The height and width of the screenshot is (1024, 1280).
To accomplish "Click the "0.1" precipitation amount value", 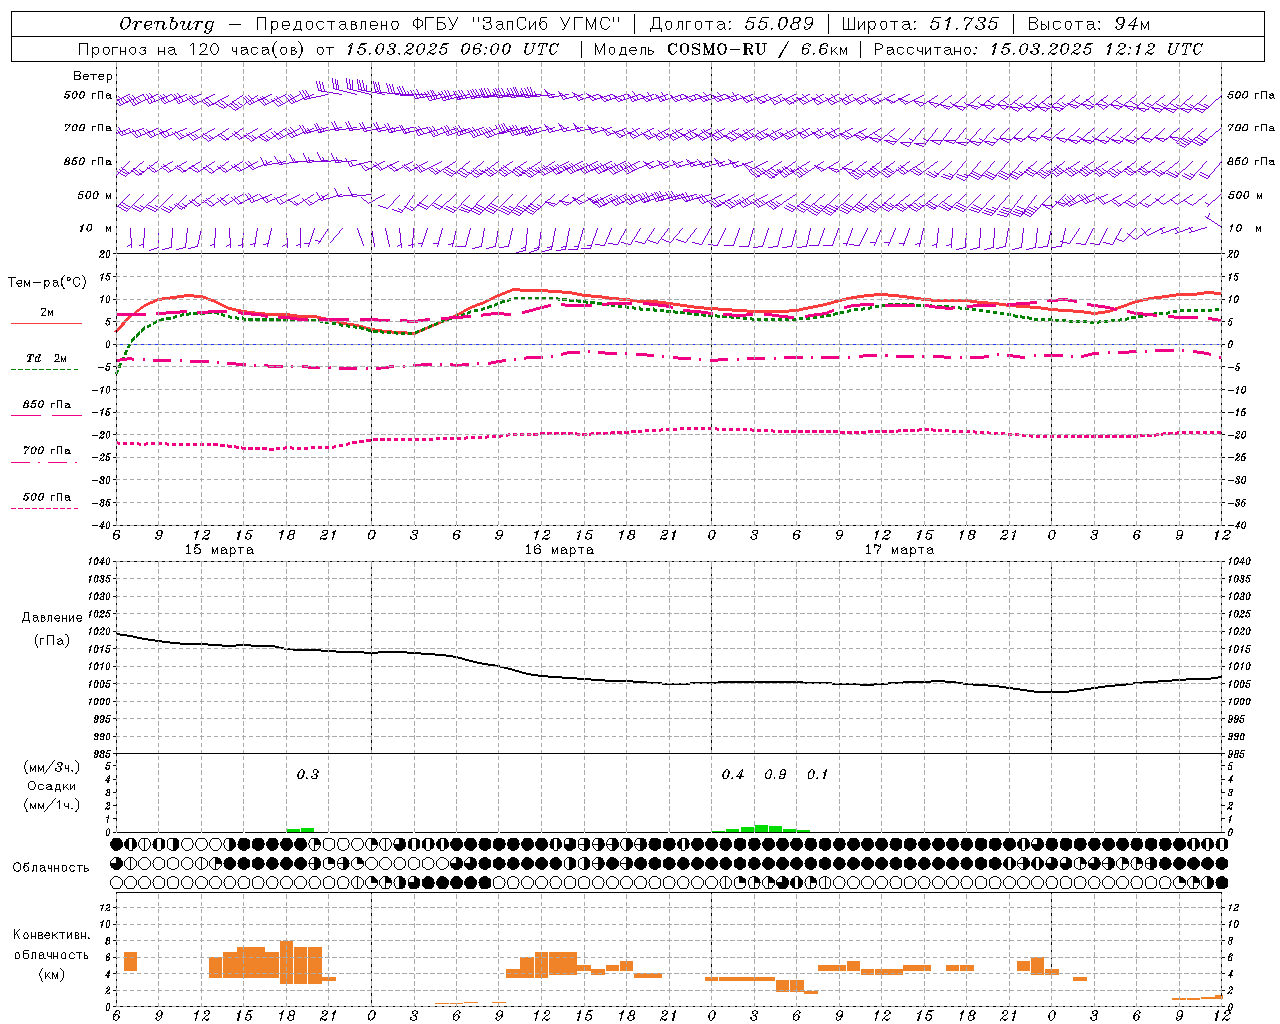I will pos(818,774).
